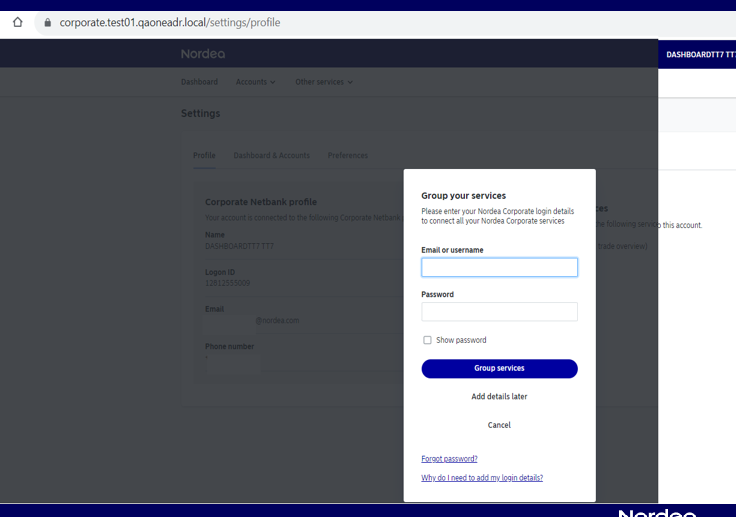The width and height of the screenshot is (736, 517).
Task: Cancel the Group your services dialog
Action: coord(499,425)
